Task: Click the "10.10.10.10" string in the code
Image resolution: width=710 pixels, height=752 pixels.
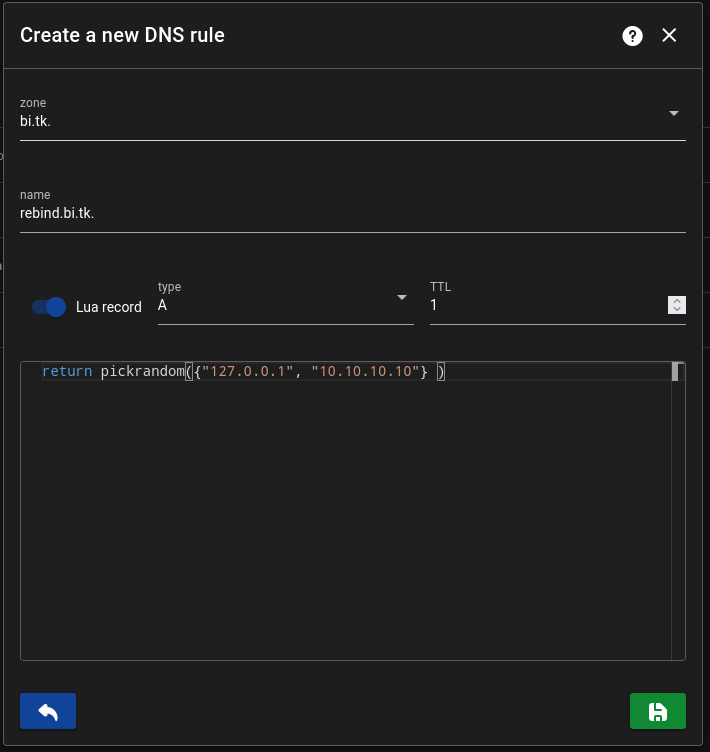Action: click(x=366, y=371)
